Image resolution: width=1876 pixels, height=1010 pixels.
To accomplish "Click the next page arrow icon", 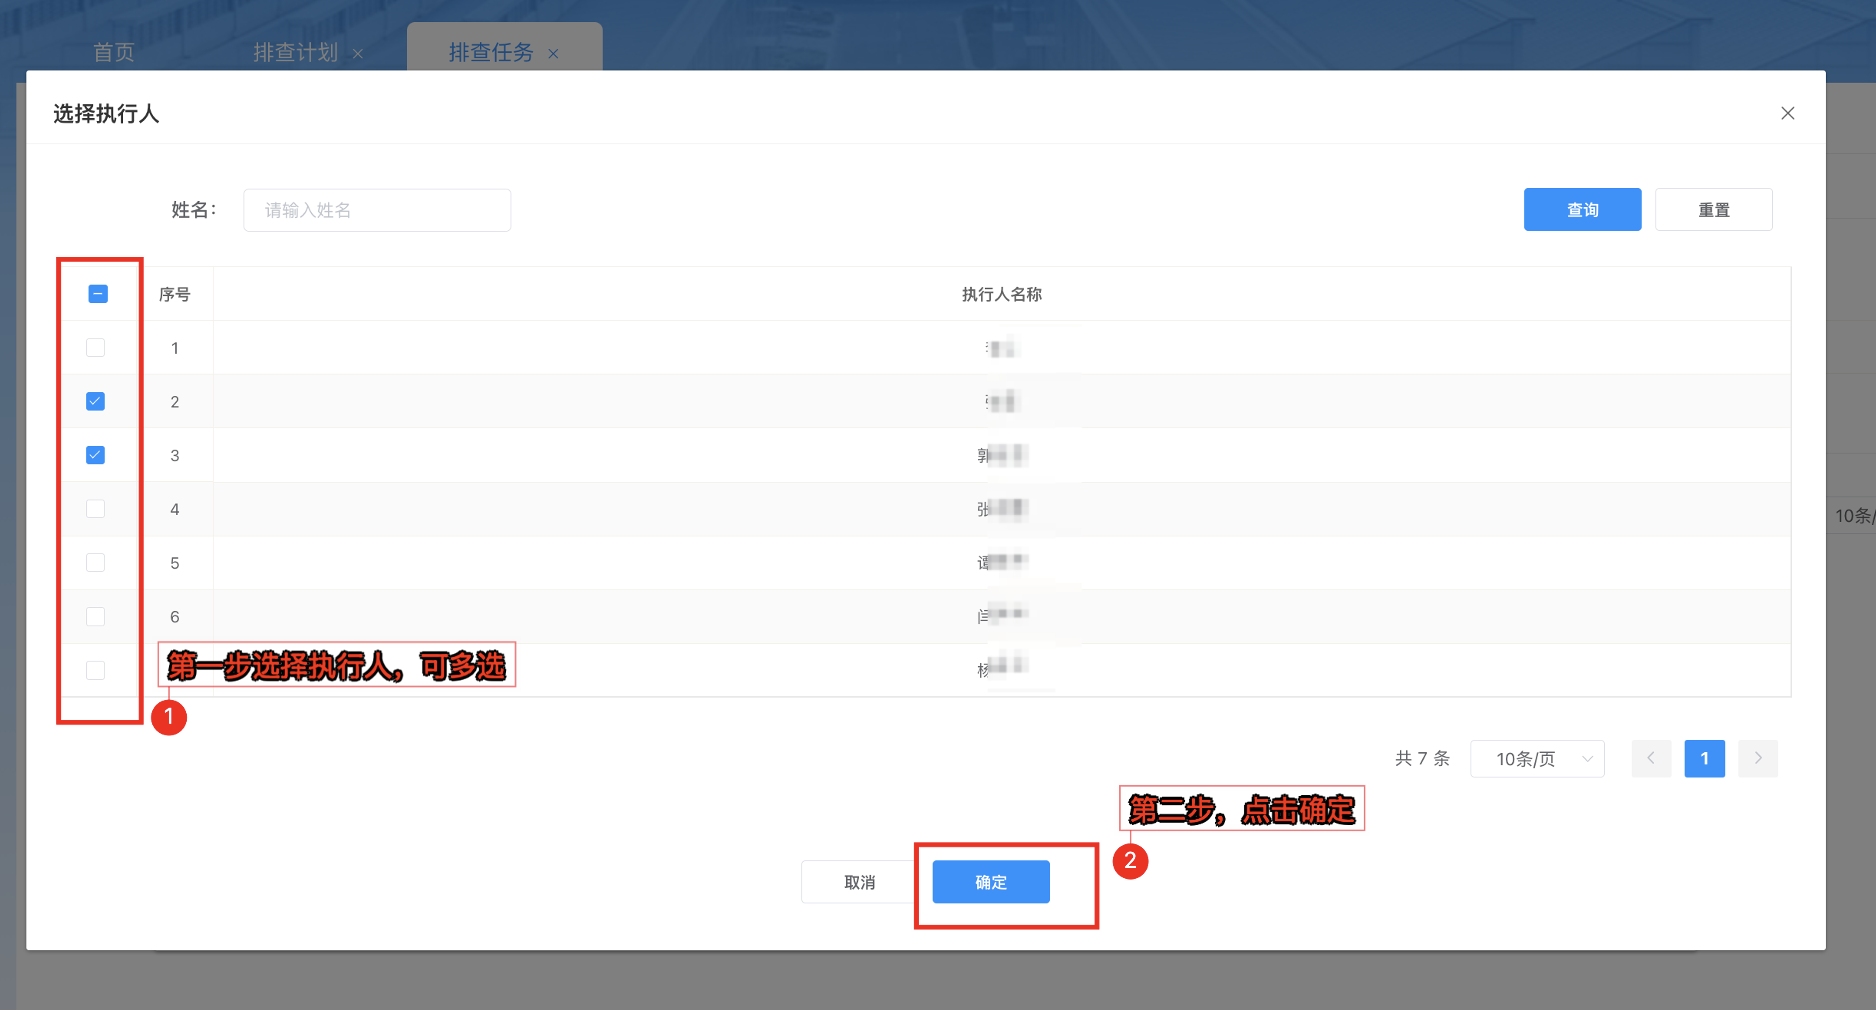I will [x=1757, y=758].
